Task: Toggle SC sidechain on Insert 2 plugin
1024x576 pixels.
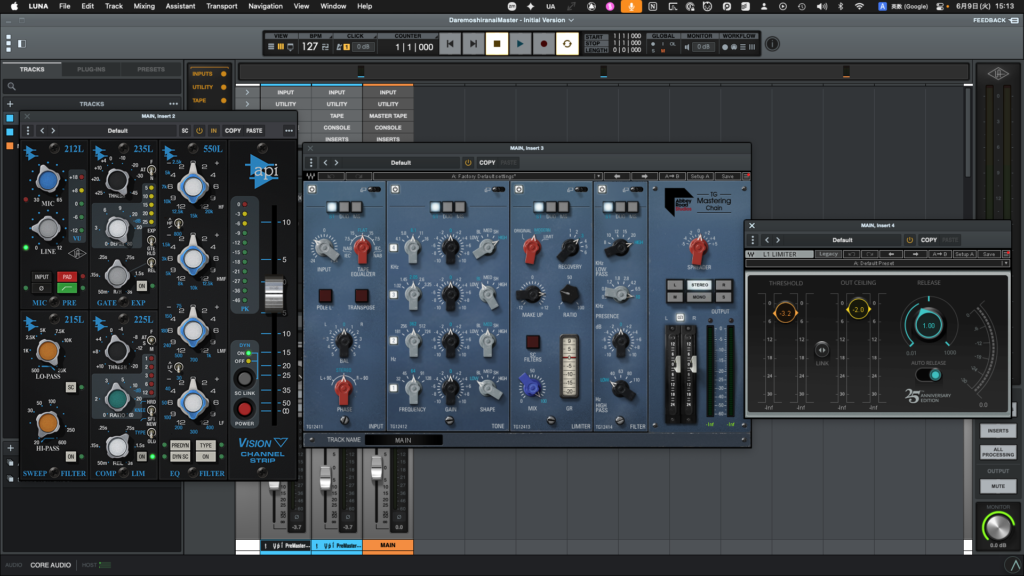Action: (x=185, y=131)
